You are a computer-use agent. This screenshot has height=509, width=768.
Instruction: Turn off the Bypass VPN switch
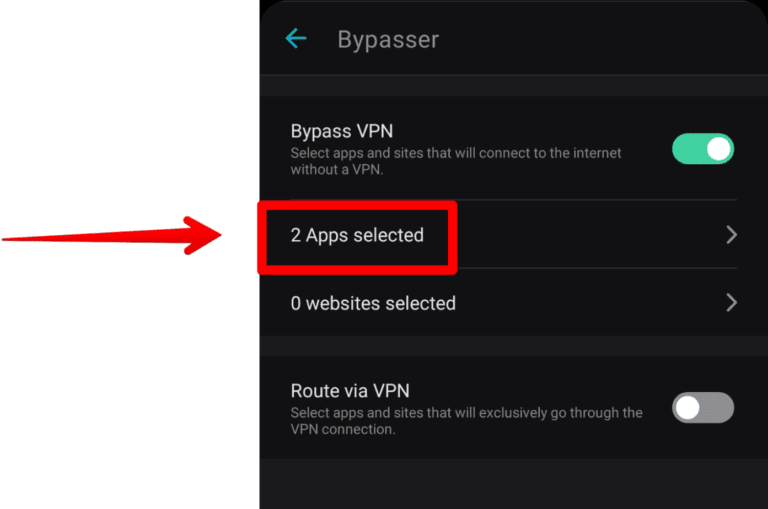tap(703, 150)
